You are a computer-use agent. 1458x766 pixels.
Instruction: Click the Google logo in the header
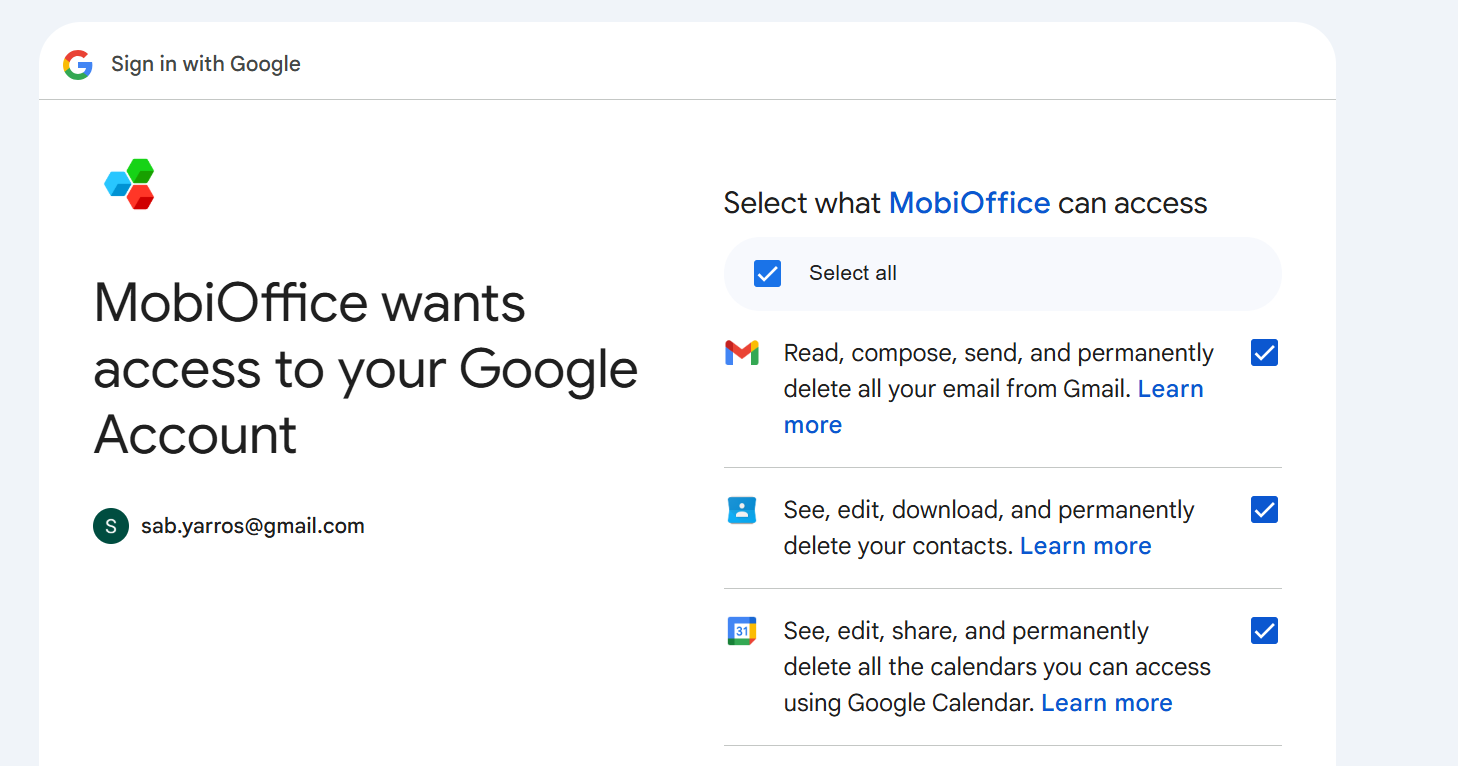[x=78, y=65]
